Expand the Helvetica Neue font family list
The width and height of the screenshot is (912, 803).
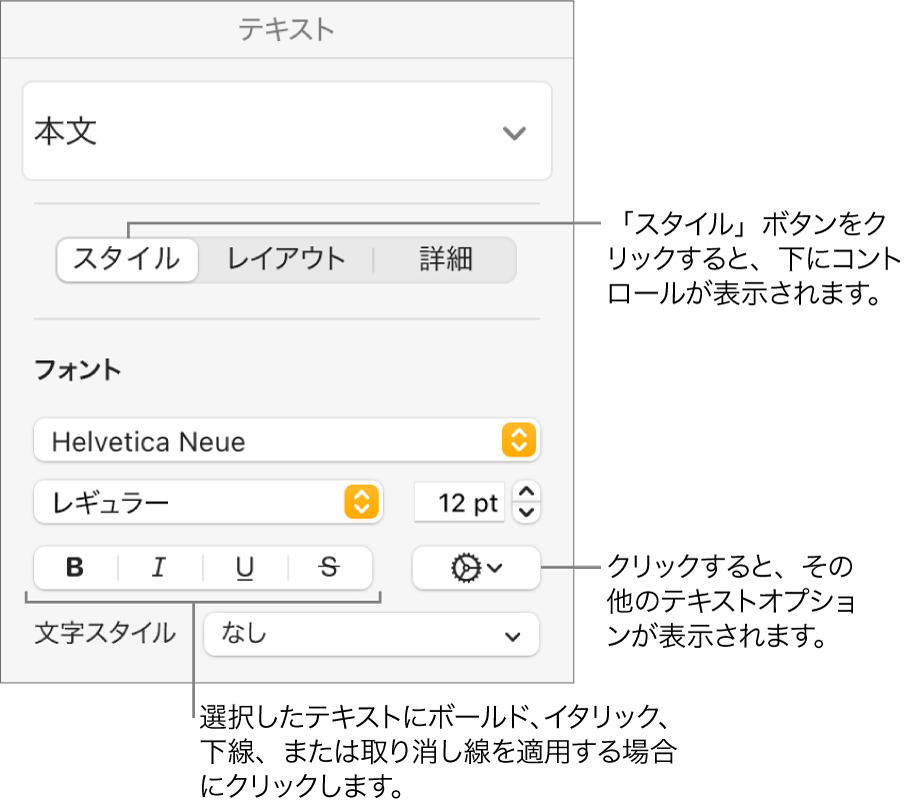[519, 440]
